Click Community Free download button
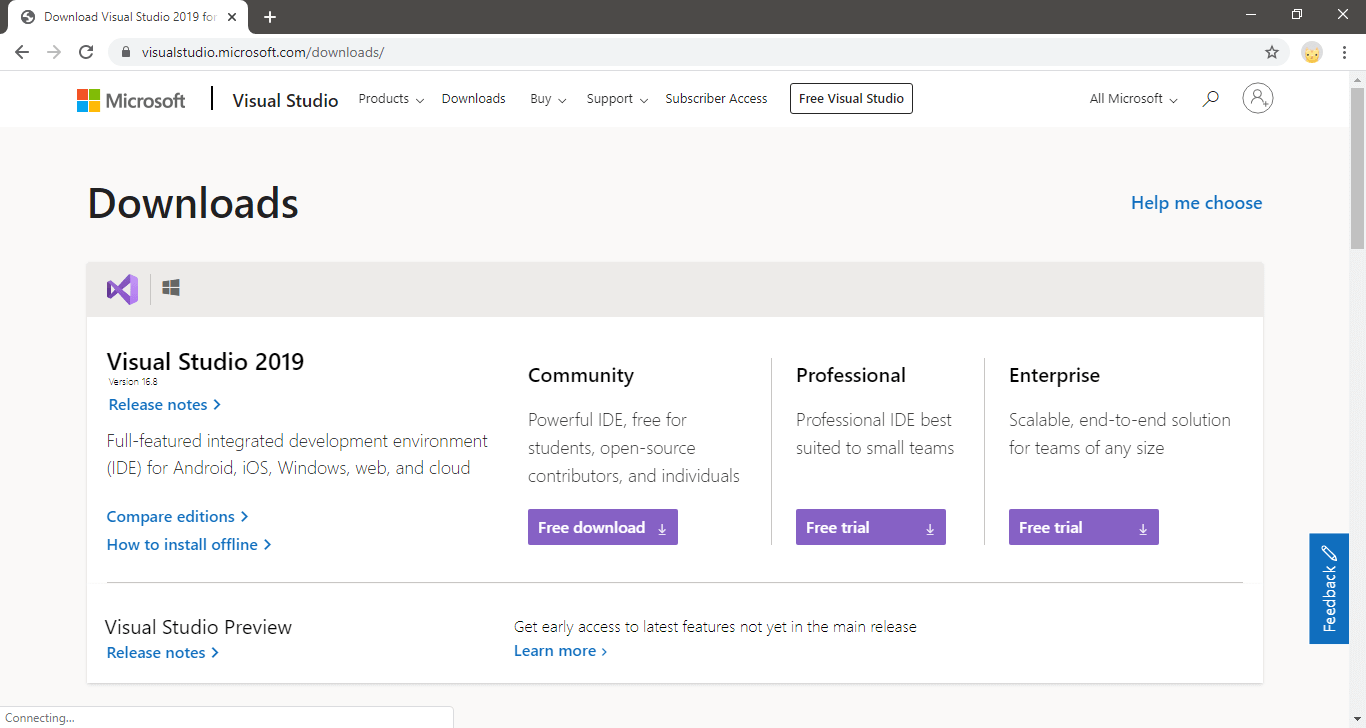Viewport: 1366px width, 728px height. (x=603, y=527)
